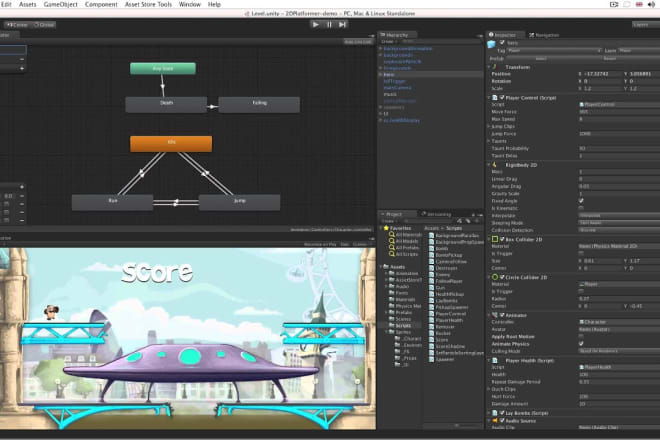Open the Asset Store Tools menu
The width and height of the screenshot is (660, 440).
click(148, 4)
